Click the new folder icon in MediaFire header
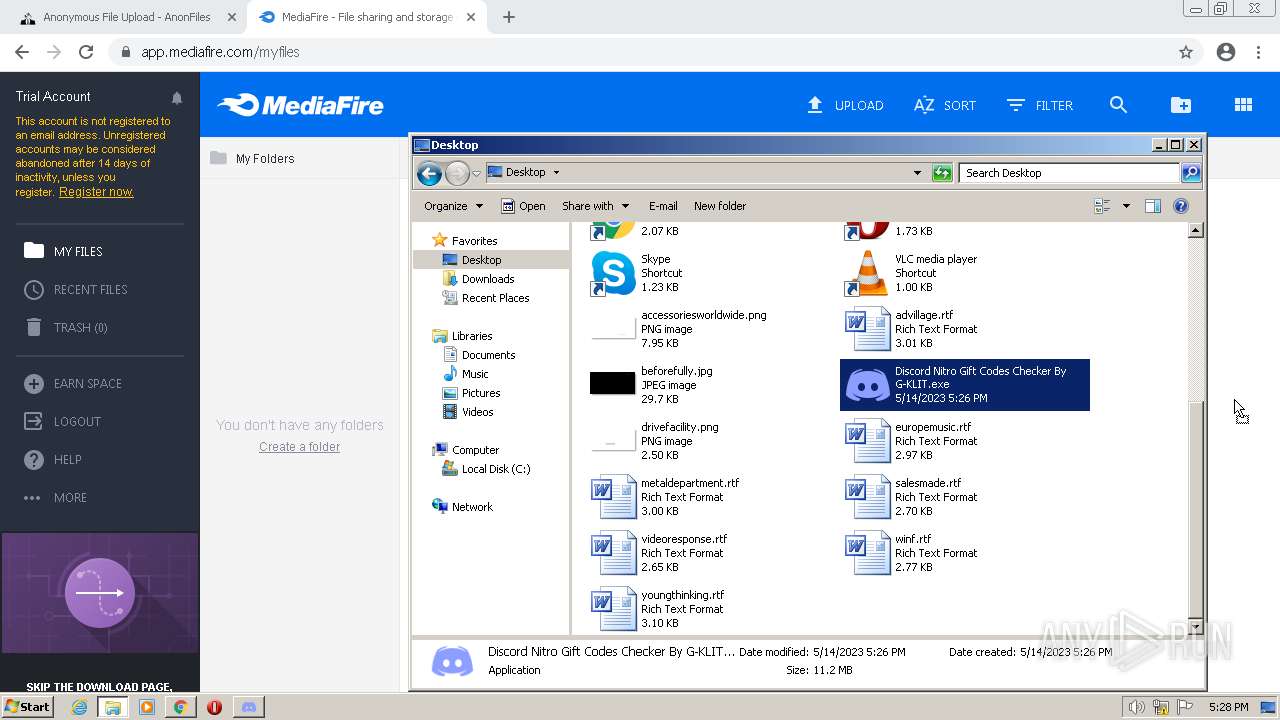The height and width of the screenshot is (720, 1280). coord(1180,105)
